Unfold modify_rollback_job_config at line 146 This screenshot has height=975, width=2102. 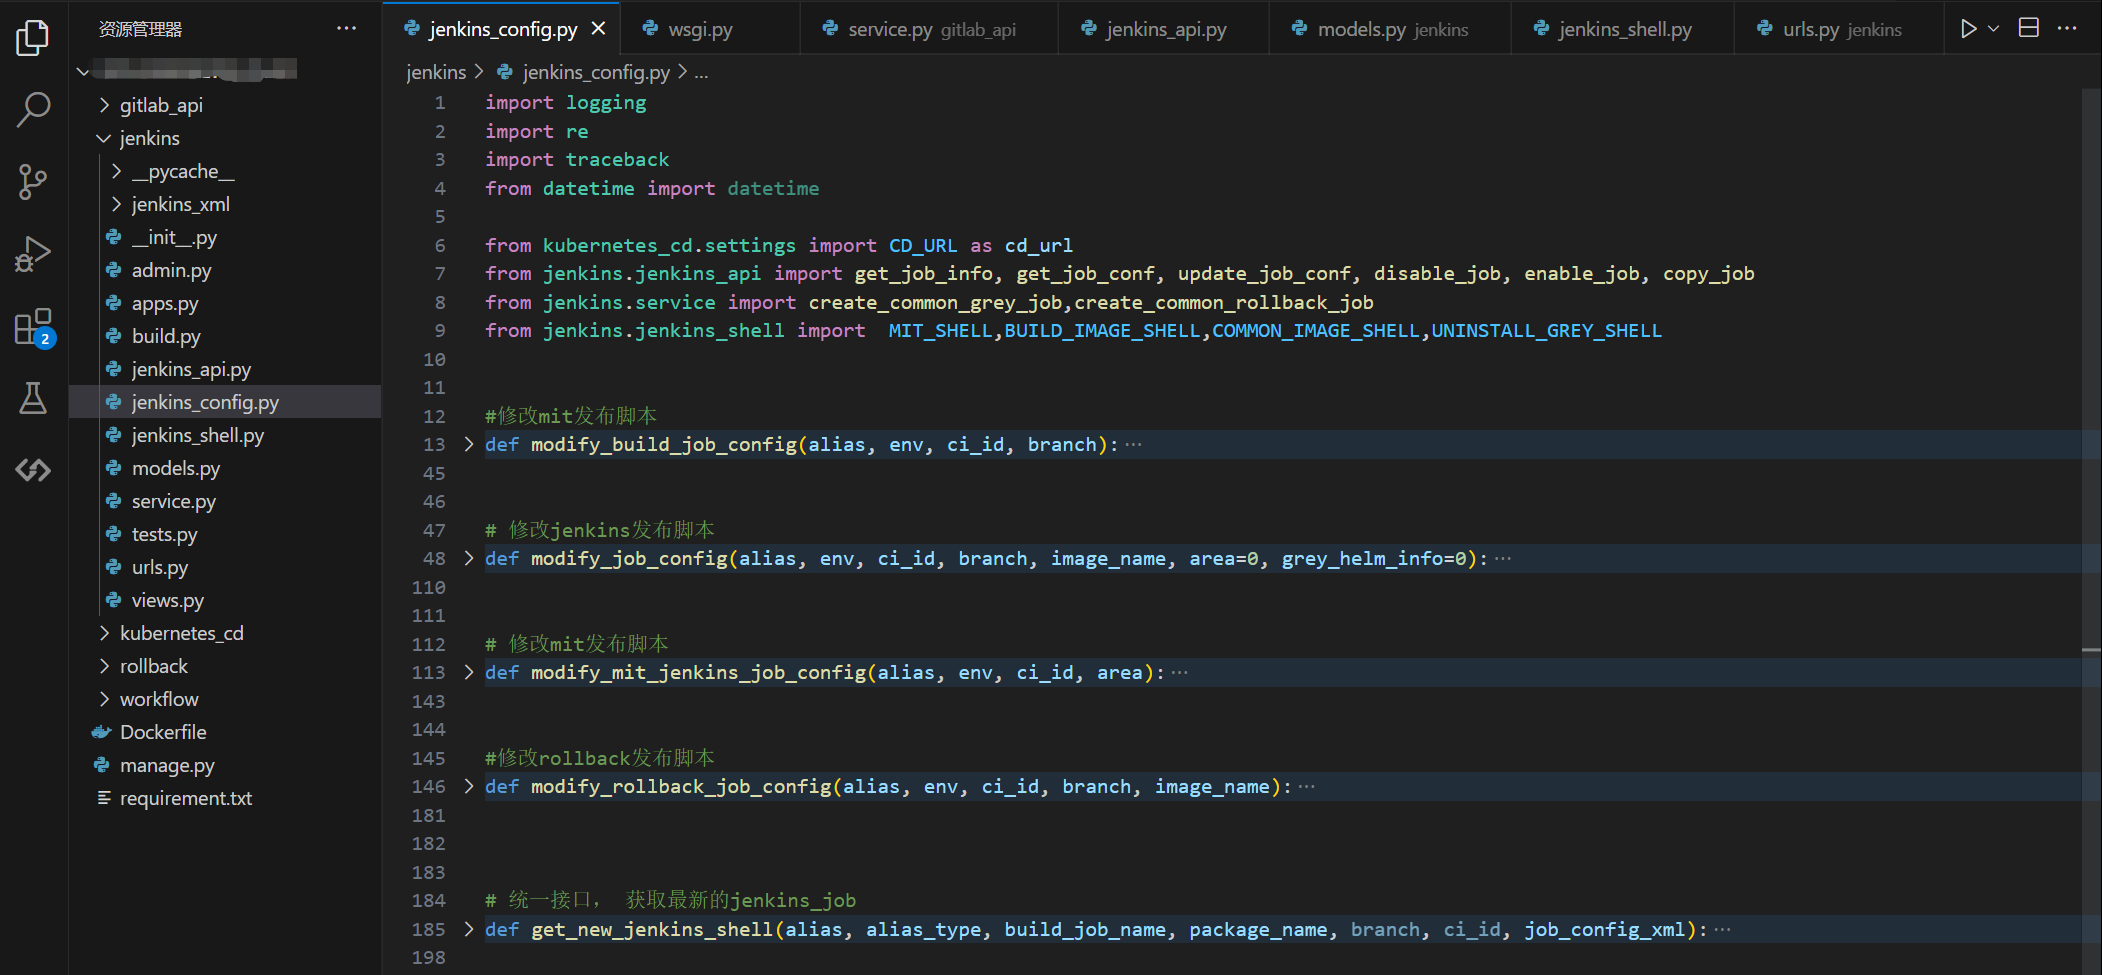(x=468, y=786)
